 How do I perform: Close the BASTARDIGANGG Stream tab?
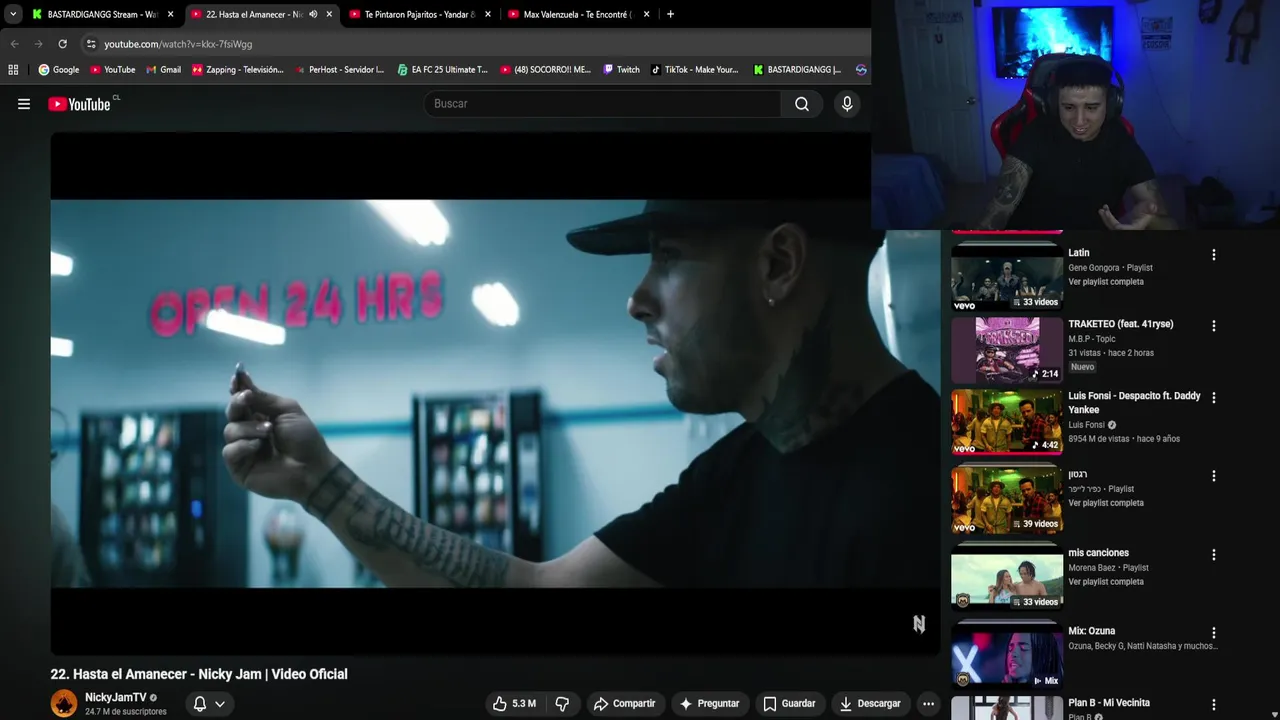pos(171,14)
